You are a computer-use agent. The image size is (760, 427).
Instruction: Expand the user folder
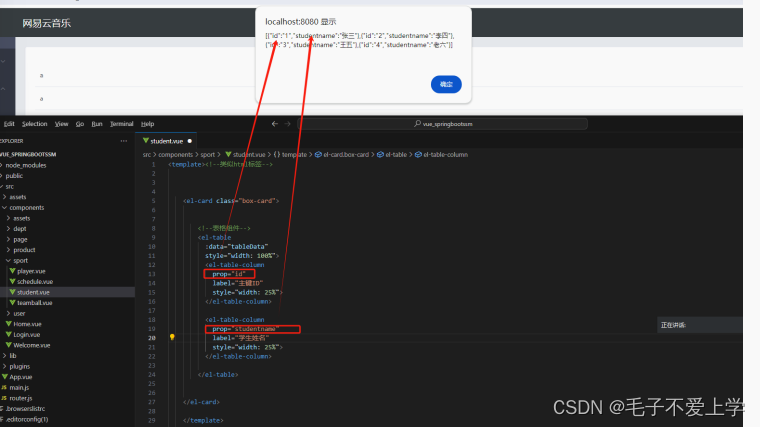19,314
